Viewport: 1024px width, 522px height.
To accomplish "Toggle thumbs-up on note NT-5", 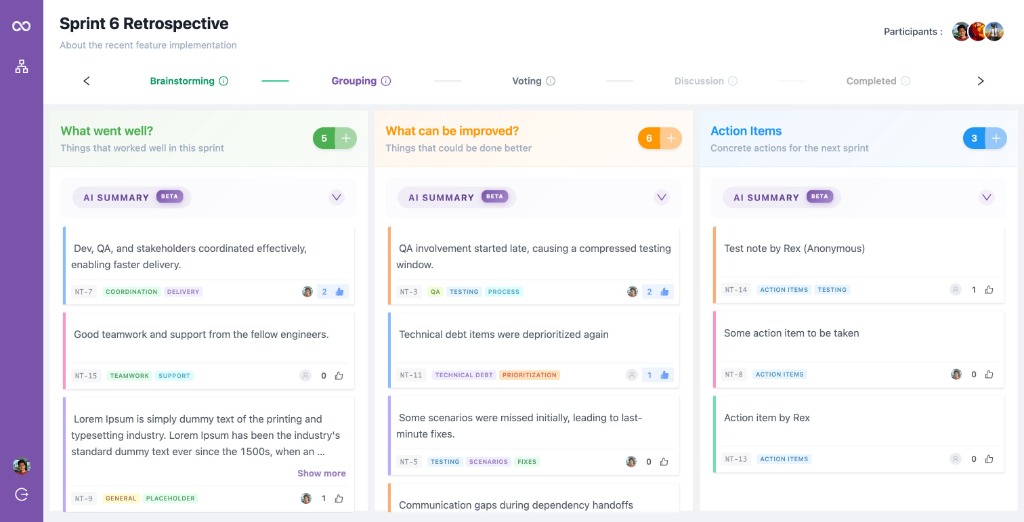I will (x=664, y=461).
